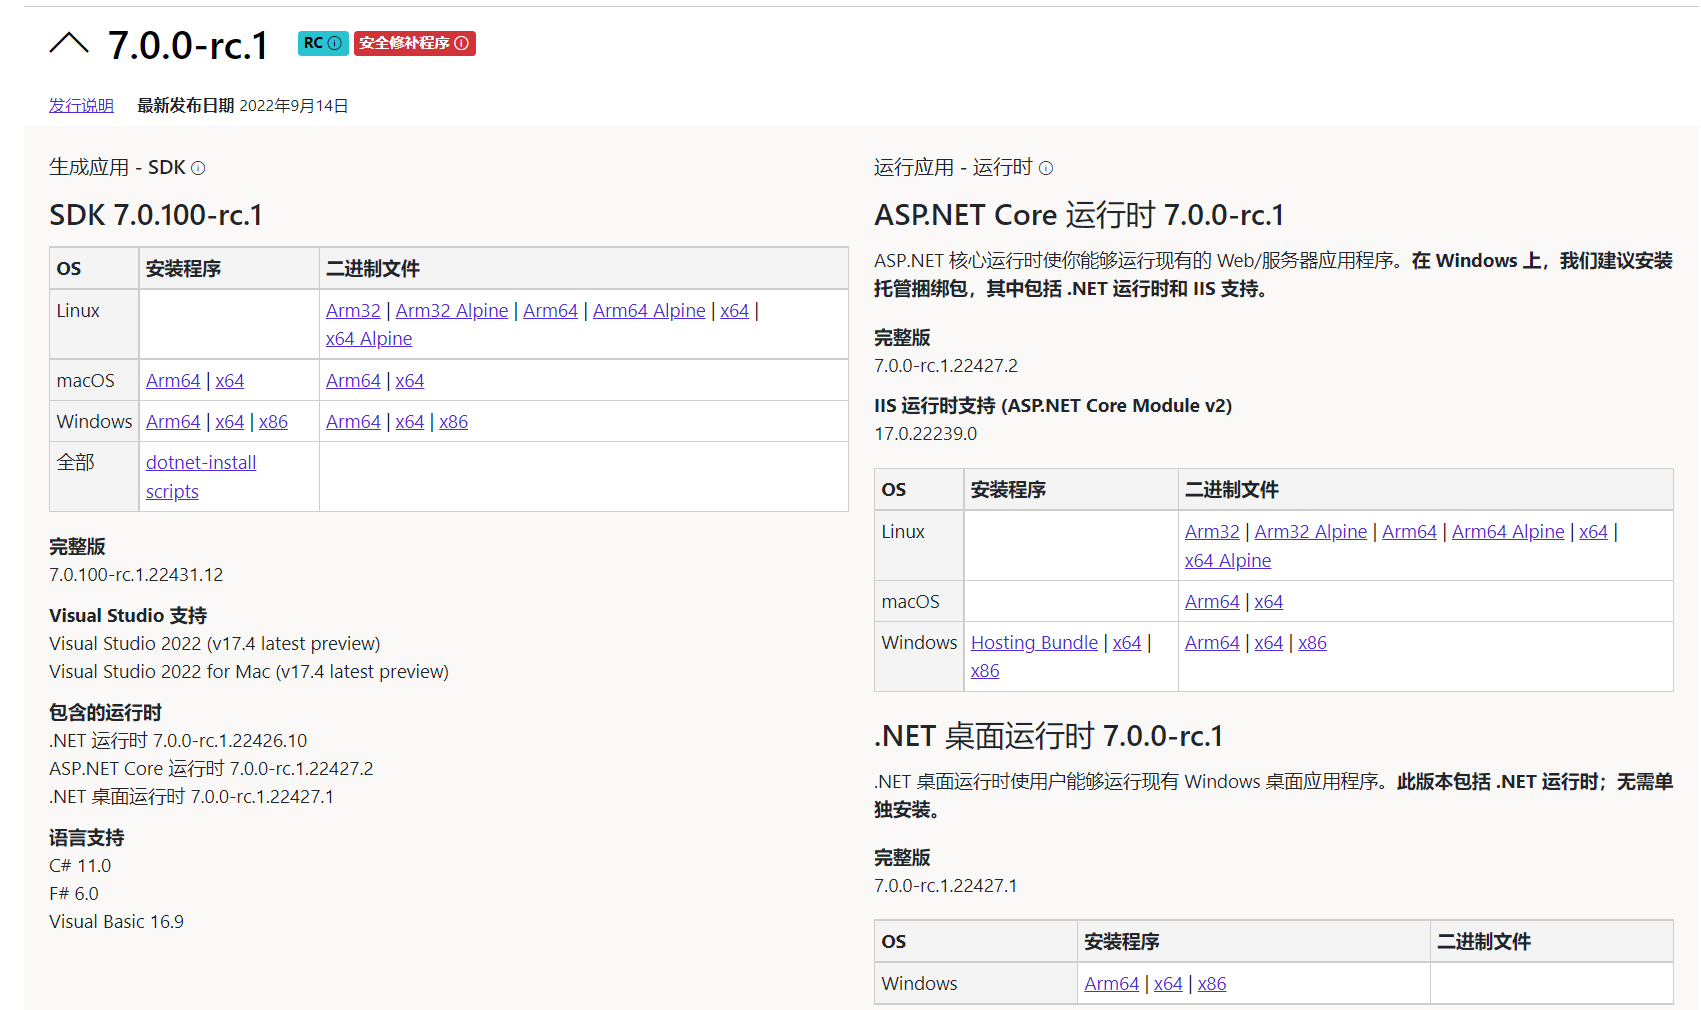The width and height of the screenshot is (1701, 1010).
Task: Click the ASP.NET Core 运行时 7.0.0-rc.1 heading
Action: point(1079,215)
